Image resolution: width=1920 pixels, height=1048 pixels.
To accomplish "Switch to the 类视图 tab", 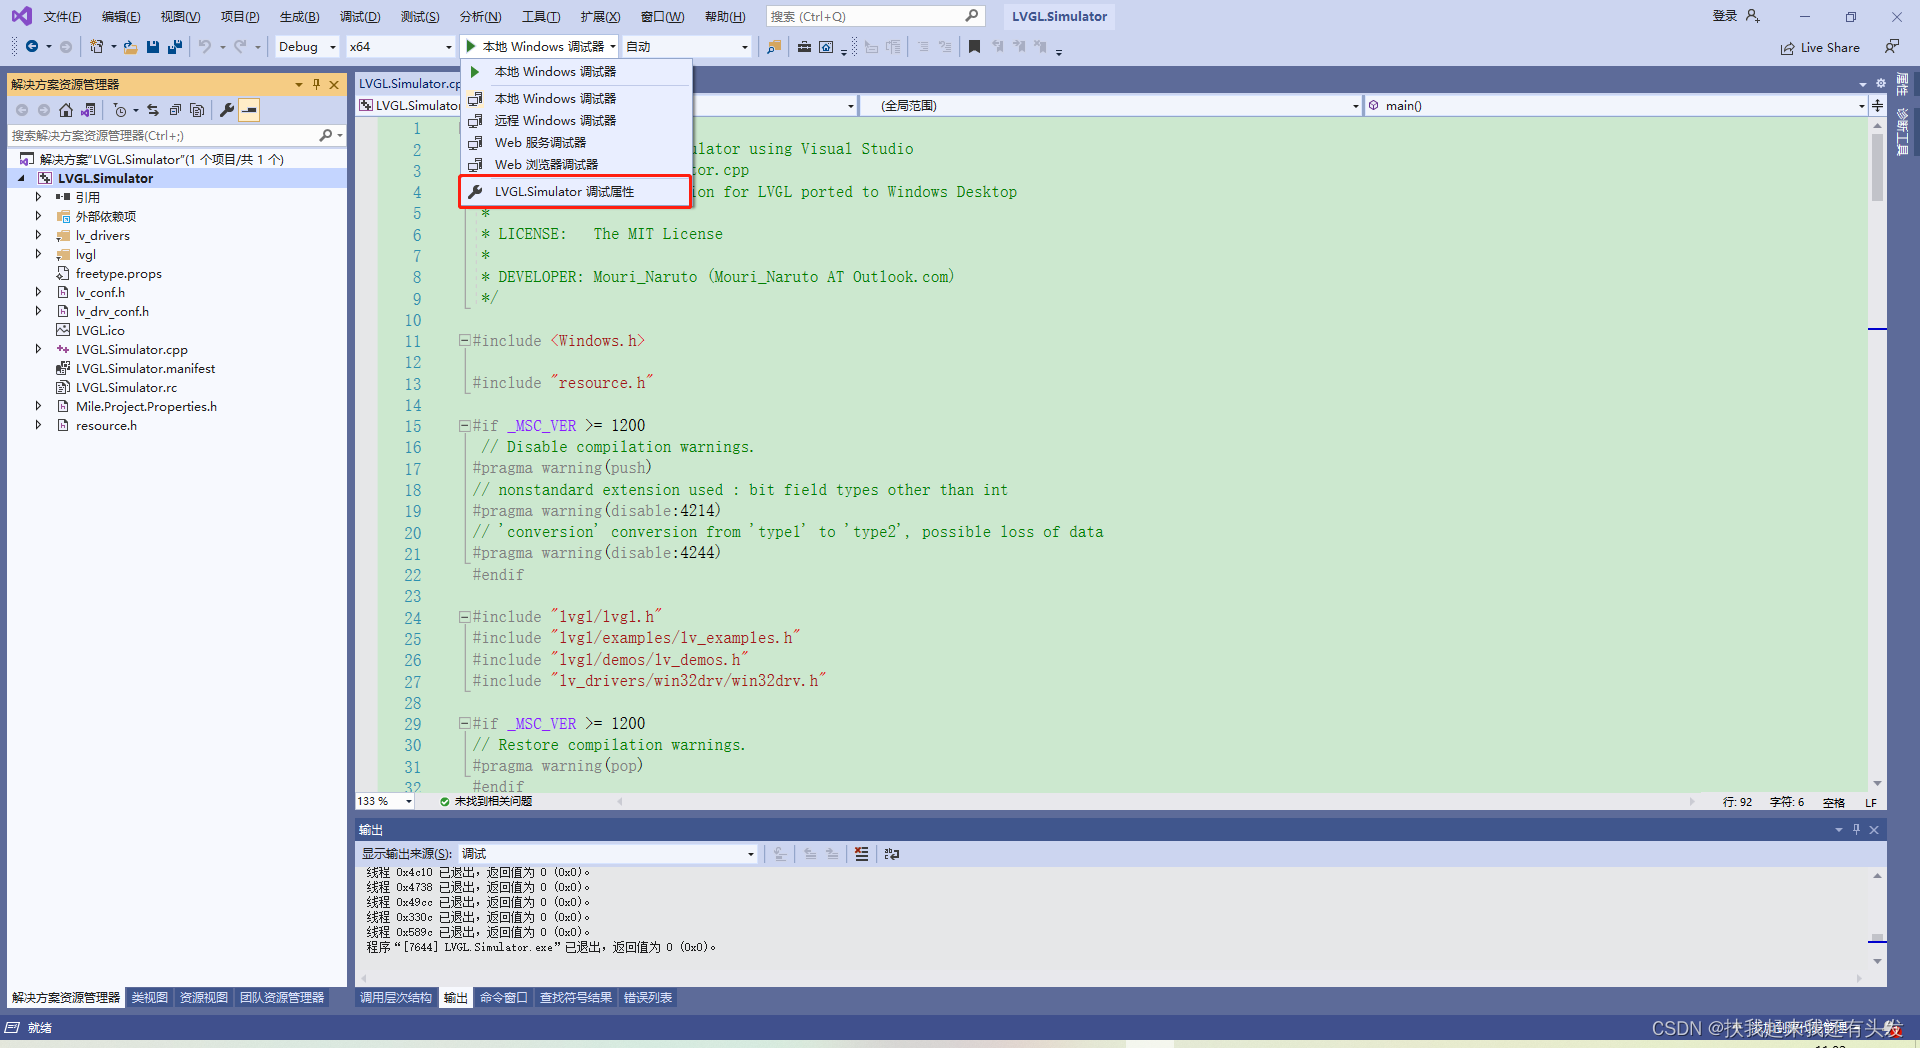I will click(x=149, y=998).
